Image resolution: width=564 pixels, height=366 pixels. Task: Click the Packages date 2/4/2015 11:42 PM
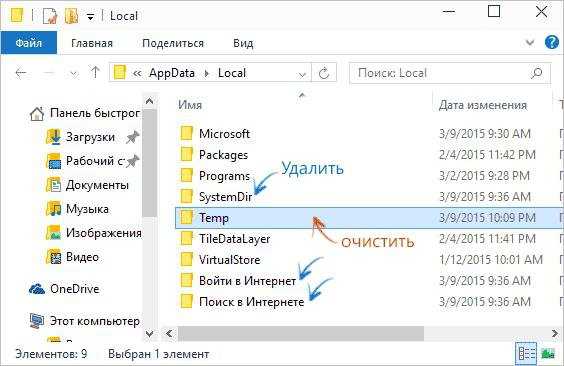click(487, 155)
